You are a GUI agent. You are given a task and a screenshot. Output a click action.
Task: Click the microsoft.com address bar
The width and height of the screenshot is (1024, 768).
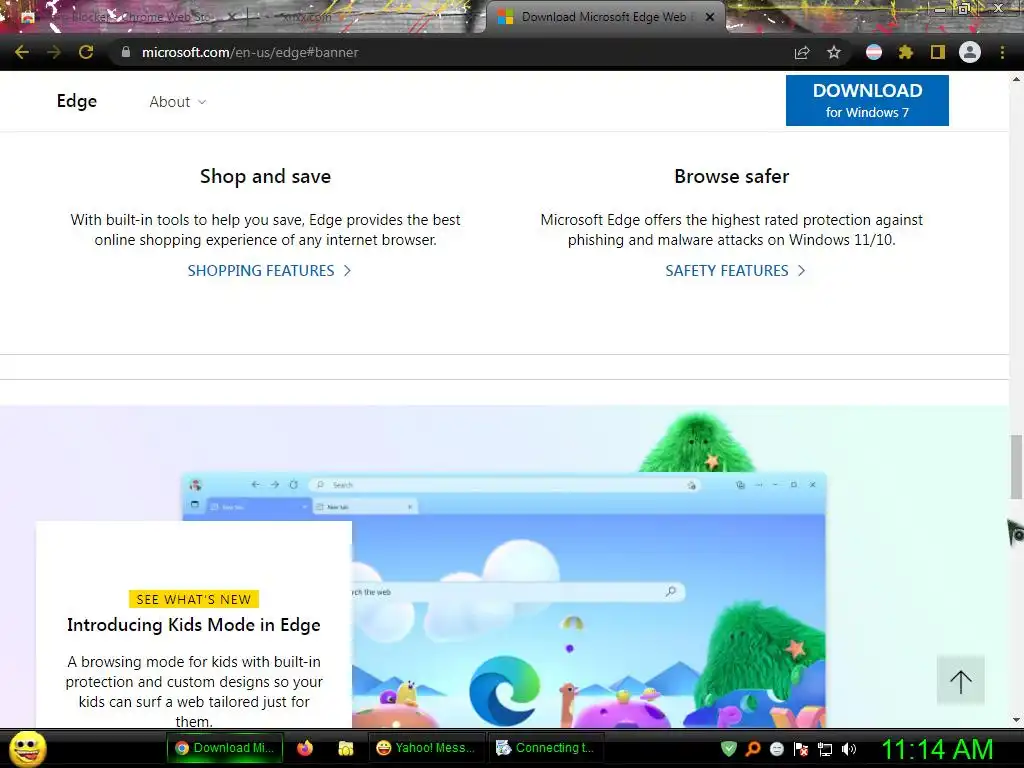pos(451,52)
